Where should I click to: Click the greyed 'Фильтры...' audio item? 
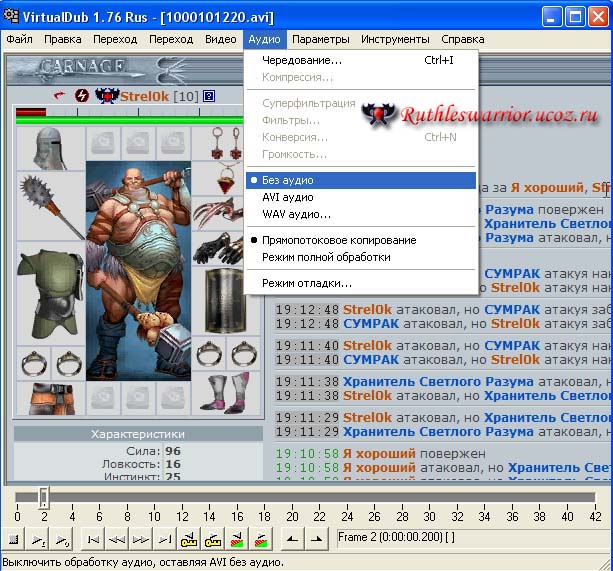tap(361, 120)
